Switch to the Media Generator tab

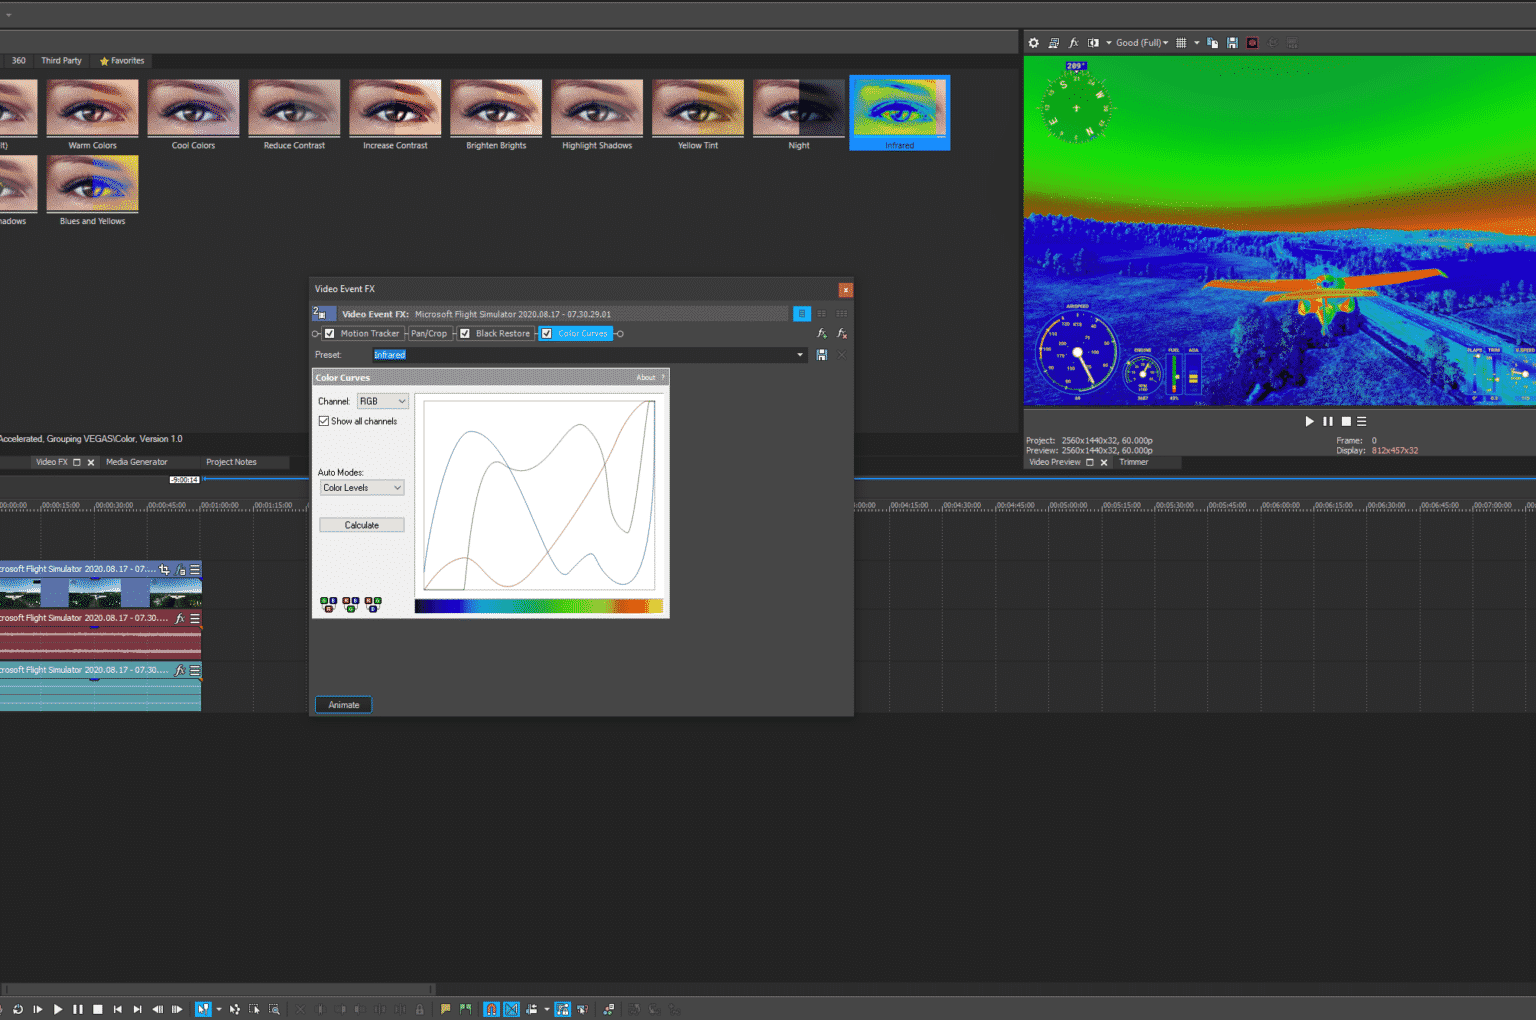(137, 462)
